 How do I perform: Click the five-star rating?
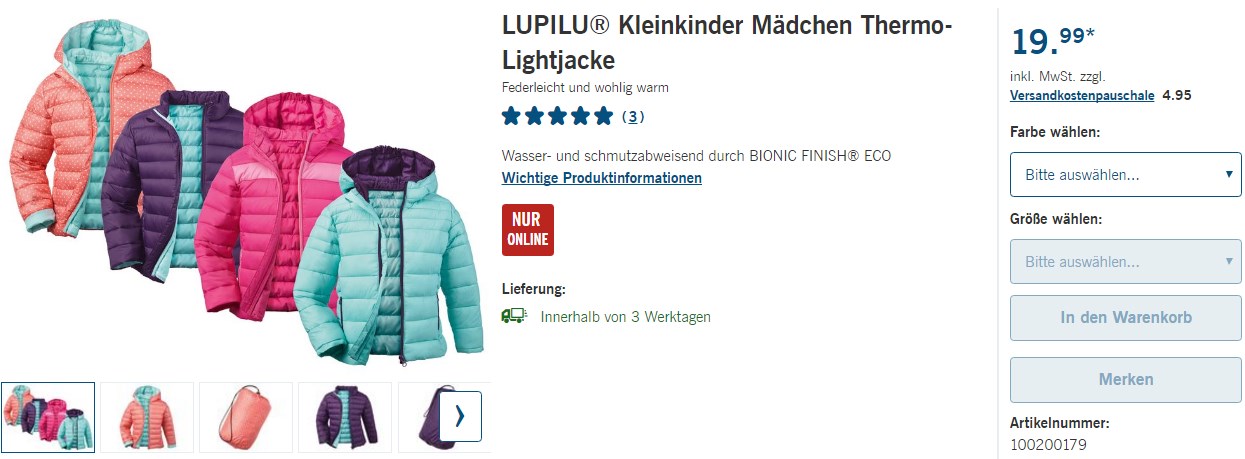coord(557,116)
